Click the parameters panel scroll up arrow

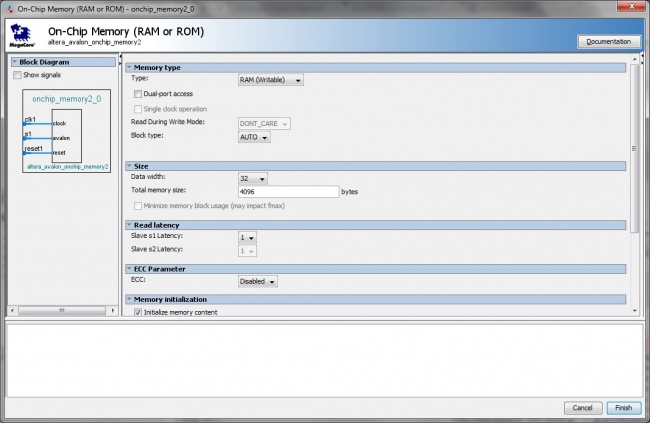634,60
